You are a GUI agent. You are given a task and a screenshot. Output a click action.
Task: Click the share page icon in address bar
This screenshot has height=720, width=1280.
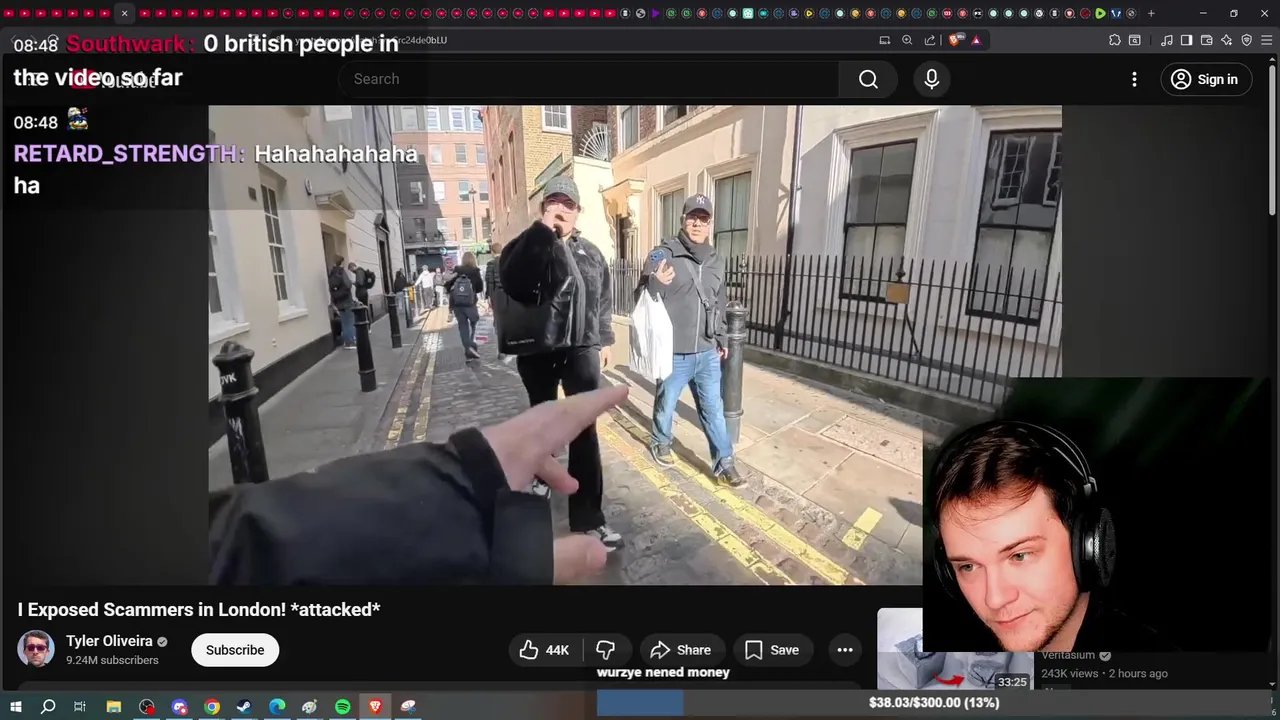pyautogui.click(x=930, y=40)
